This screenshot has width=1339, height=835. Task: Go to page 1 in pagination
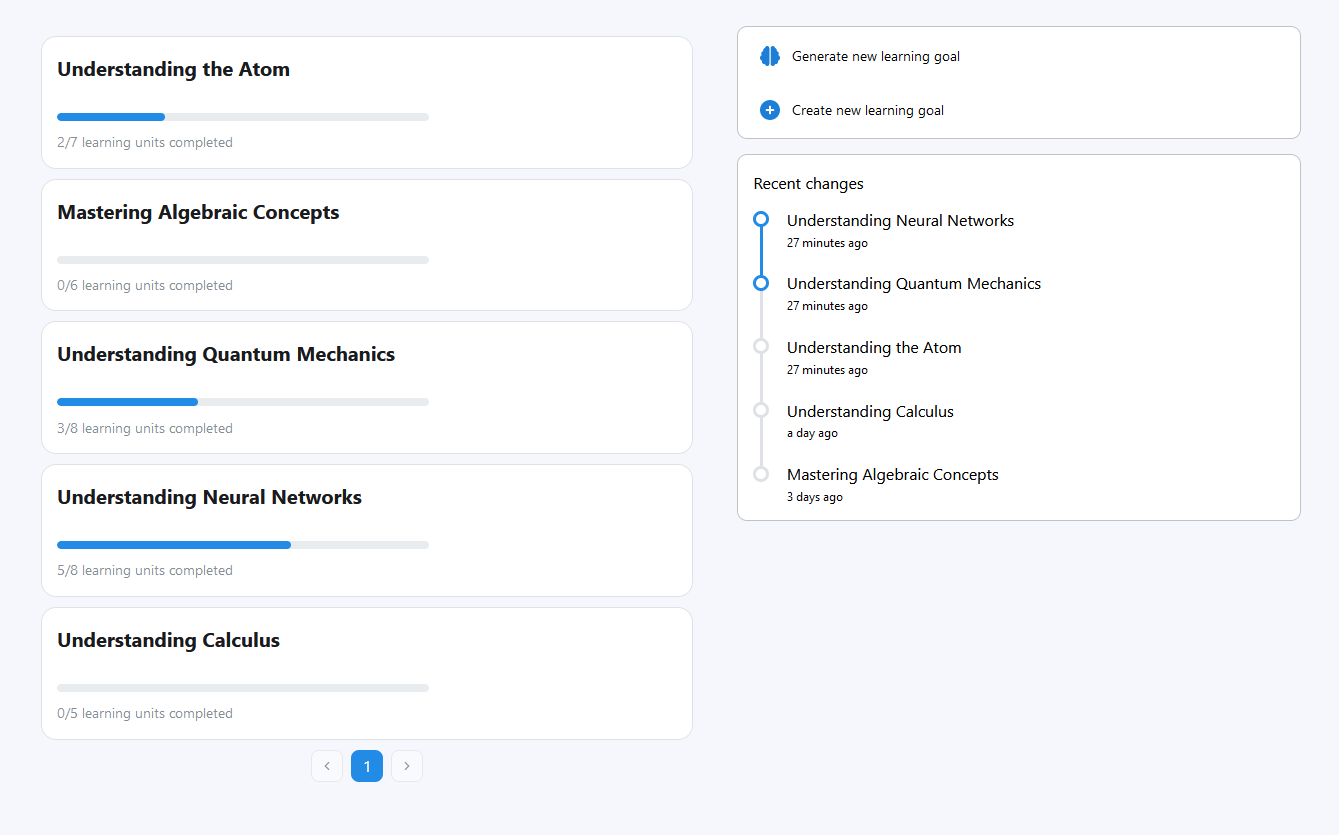coord(367,766)
